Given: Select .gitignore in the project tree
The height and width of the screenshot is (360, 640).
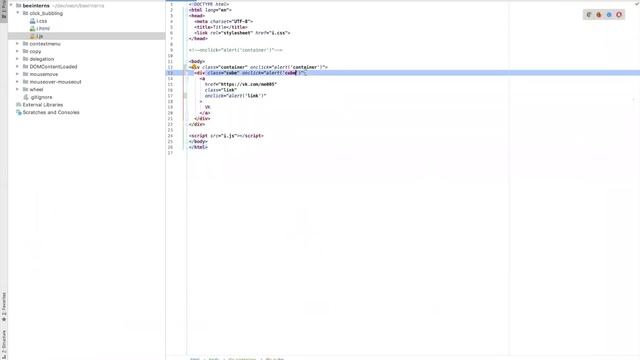Looking at the screenshot, I should (x=41, y=97).
